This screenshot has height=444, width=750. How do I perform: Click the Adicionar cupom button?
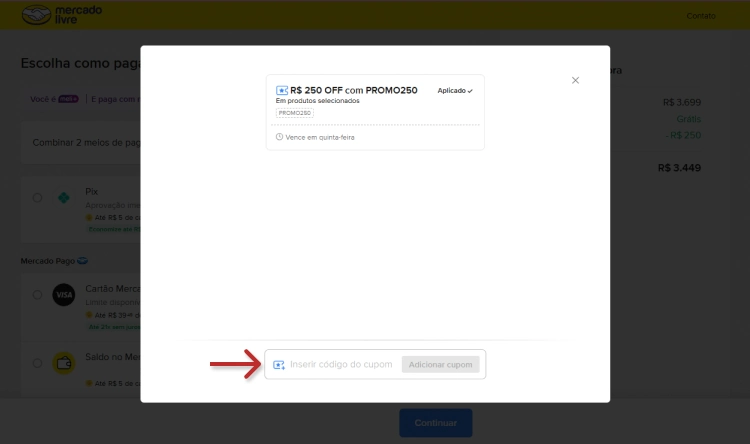(441, 365)
